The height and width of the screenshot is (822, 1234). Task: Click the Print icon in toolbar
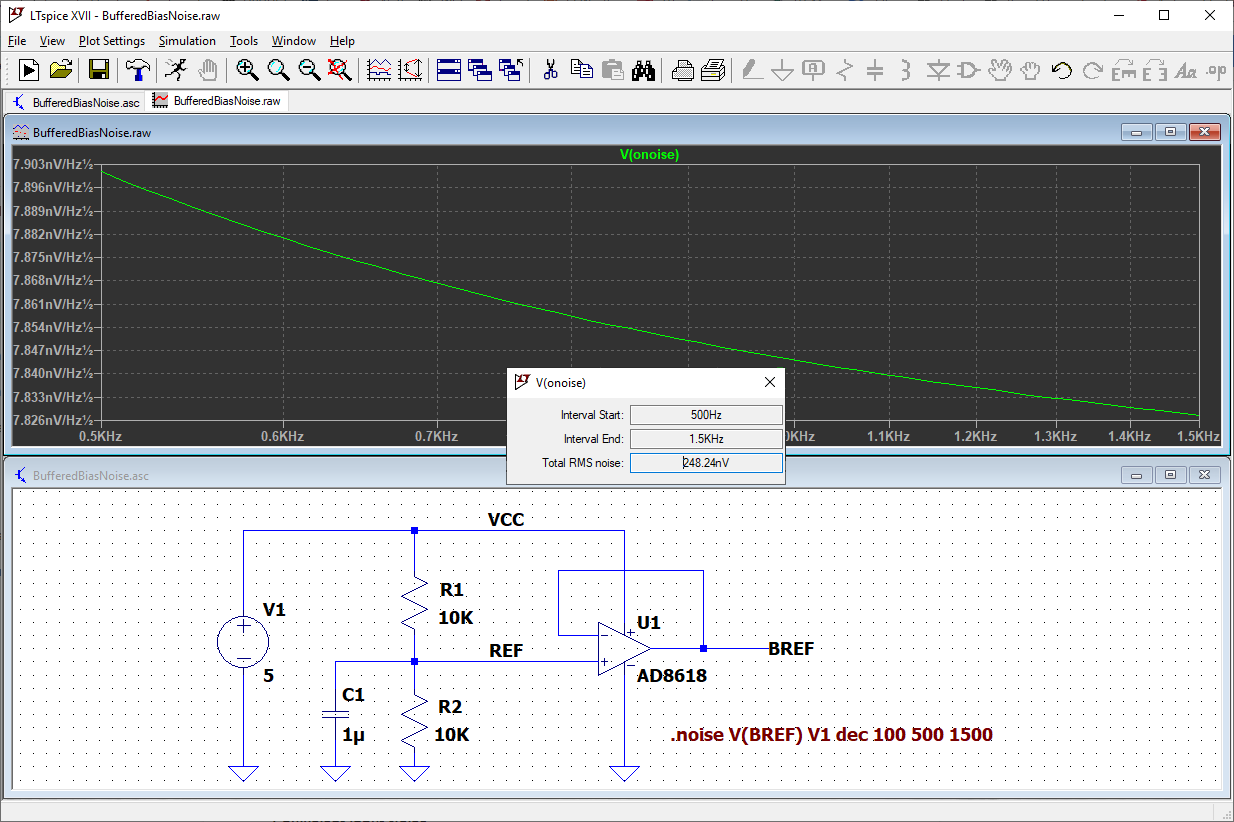coord(683,70)
